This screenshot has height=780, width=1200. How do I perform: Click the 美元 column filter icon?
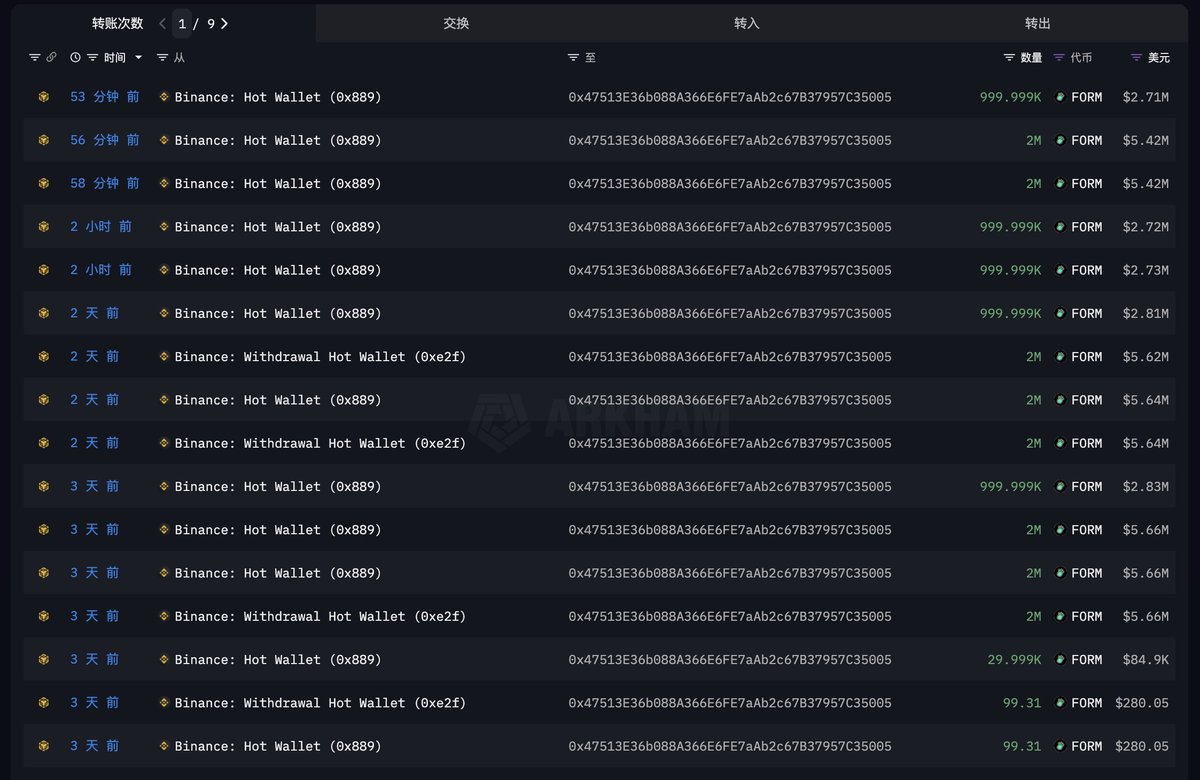[1136, 58]
